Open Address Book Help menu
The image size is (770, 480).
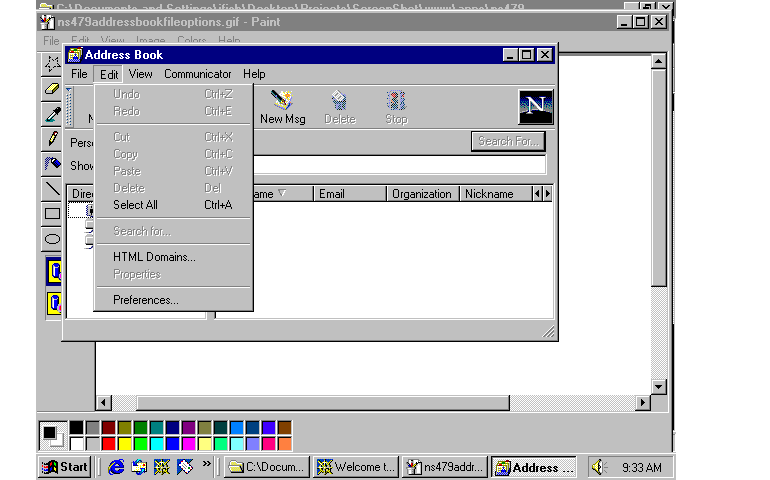click(254, 74)
